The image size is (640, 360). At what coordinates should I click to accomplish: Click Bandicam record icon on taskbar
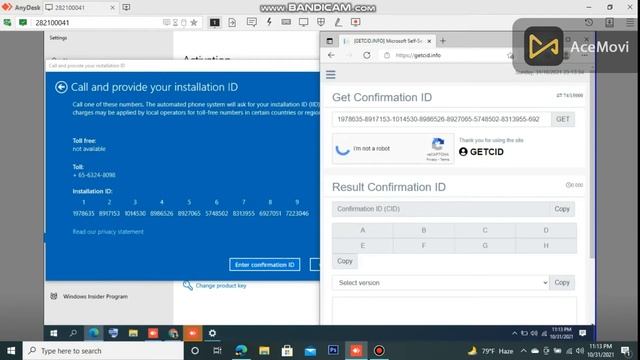coord(379,350)
